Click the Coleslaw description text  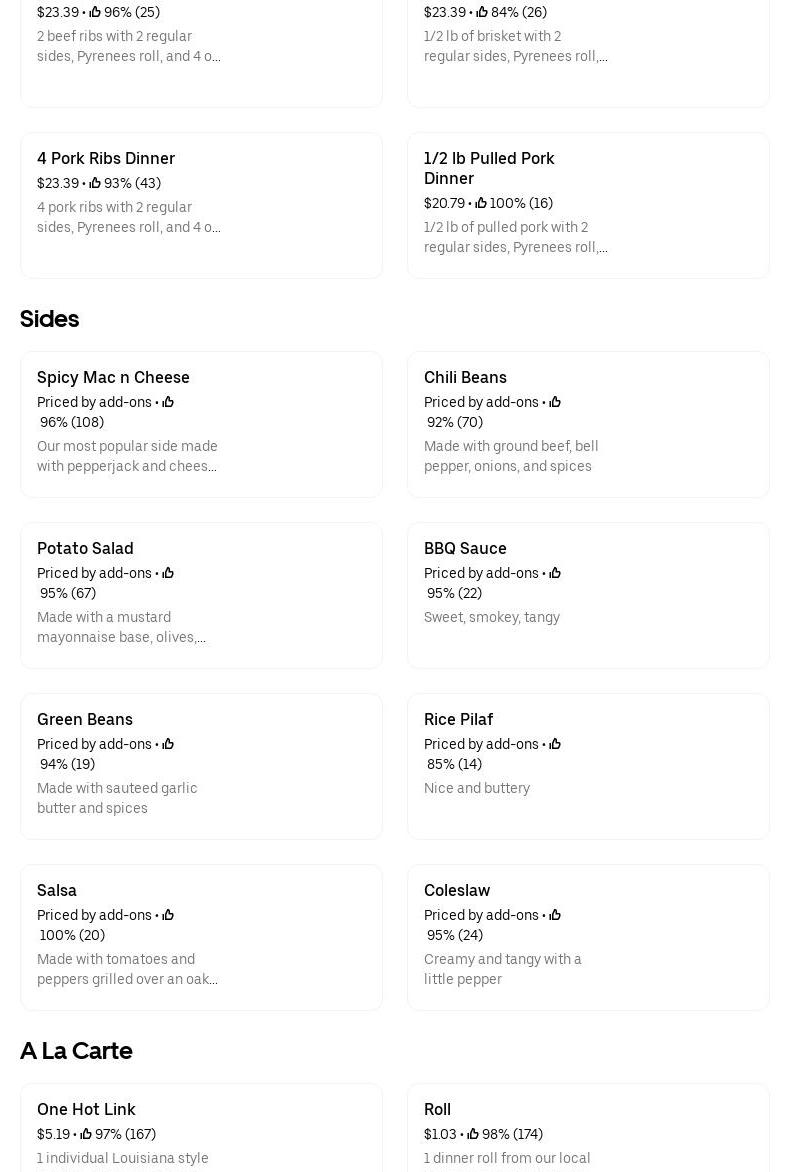point(502,969)
